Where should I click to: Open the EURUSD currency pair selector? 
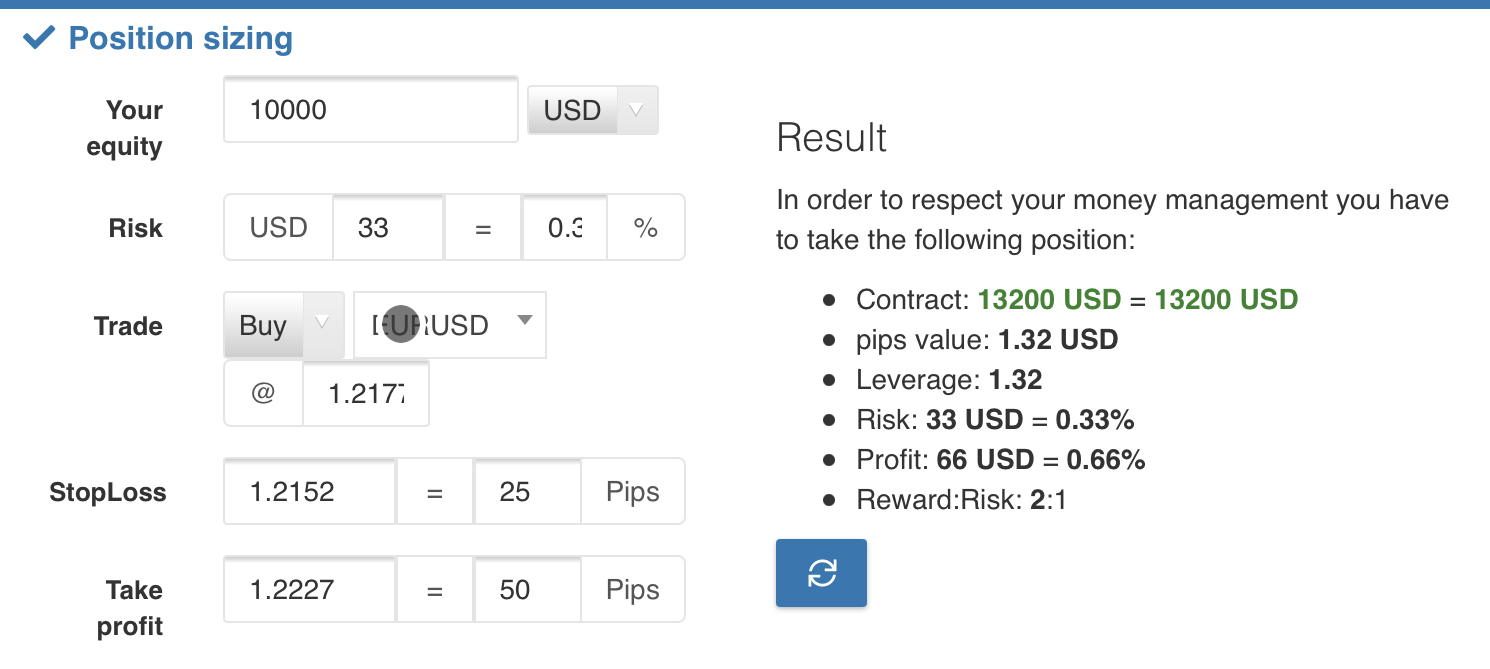coord(450,325)
